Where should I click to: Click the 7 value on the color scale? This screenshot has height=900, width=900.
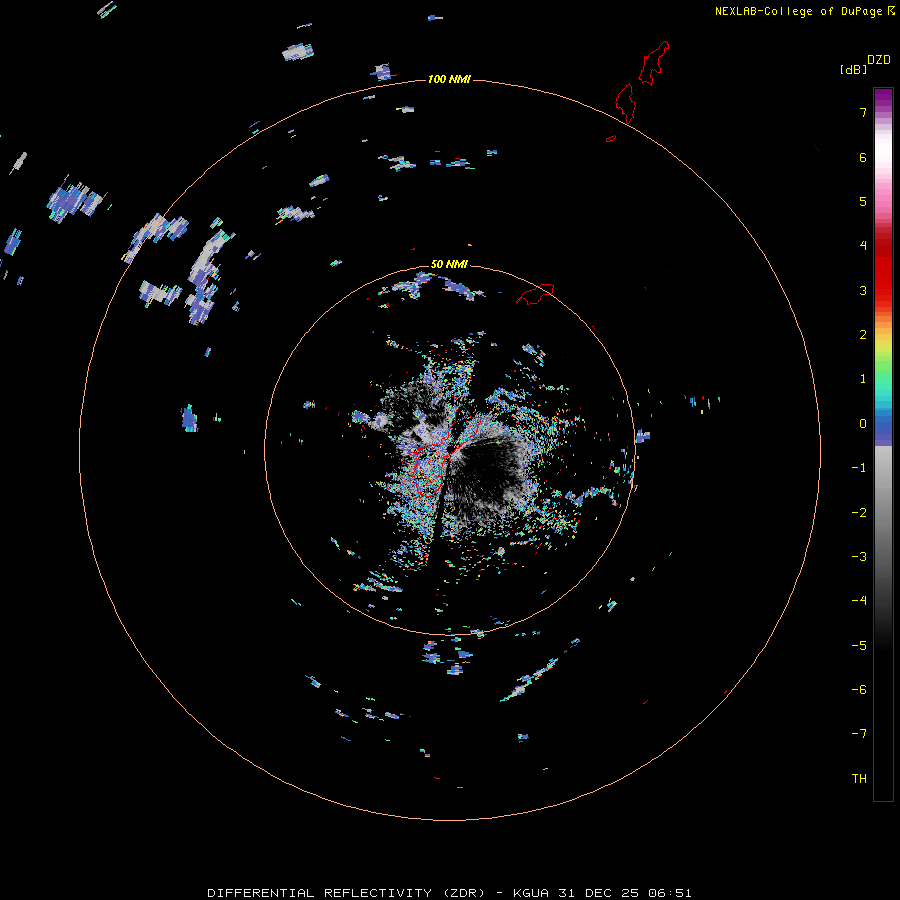(863, 112)
